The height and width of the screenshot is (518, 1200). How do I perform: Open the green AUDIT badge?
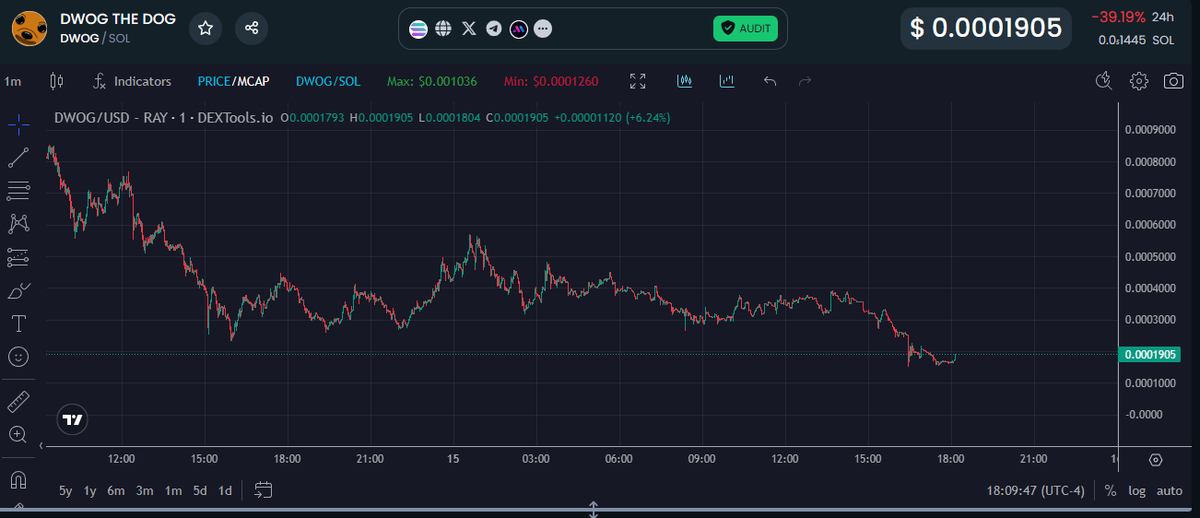745,28
